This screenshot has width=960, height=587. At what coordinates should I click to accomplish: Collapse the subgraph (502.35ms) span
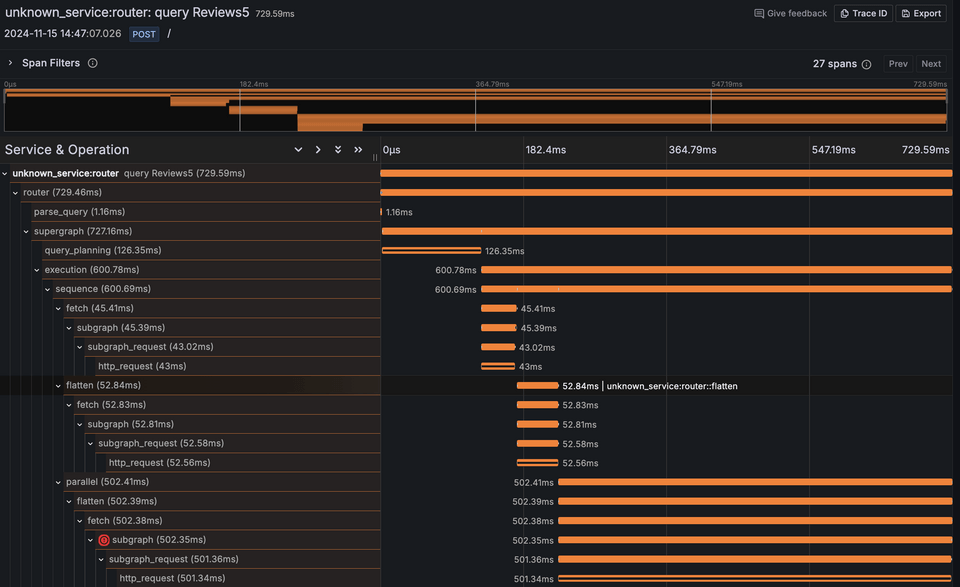click(91, 540)
